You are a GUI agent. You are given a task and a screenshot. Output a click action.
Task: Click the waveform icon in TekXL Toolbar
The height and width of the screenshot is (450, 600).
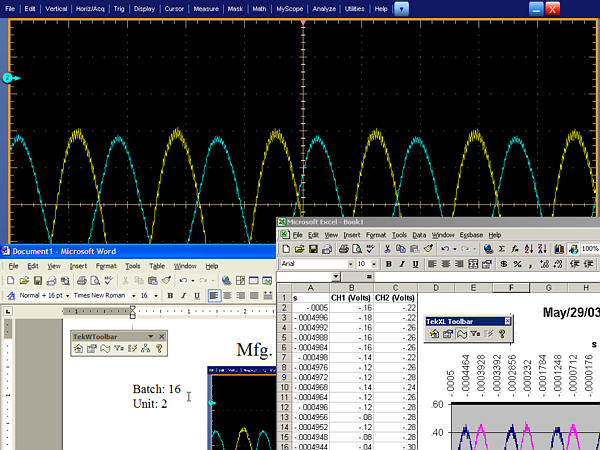click(462, 334)
